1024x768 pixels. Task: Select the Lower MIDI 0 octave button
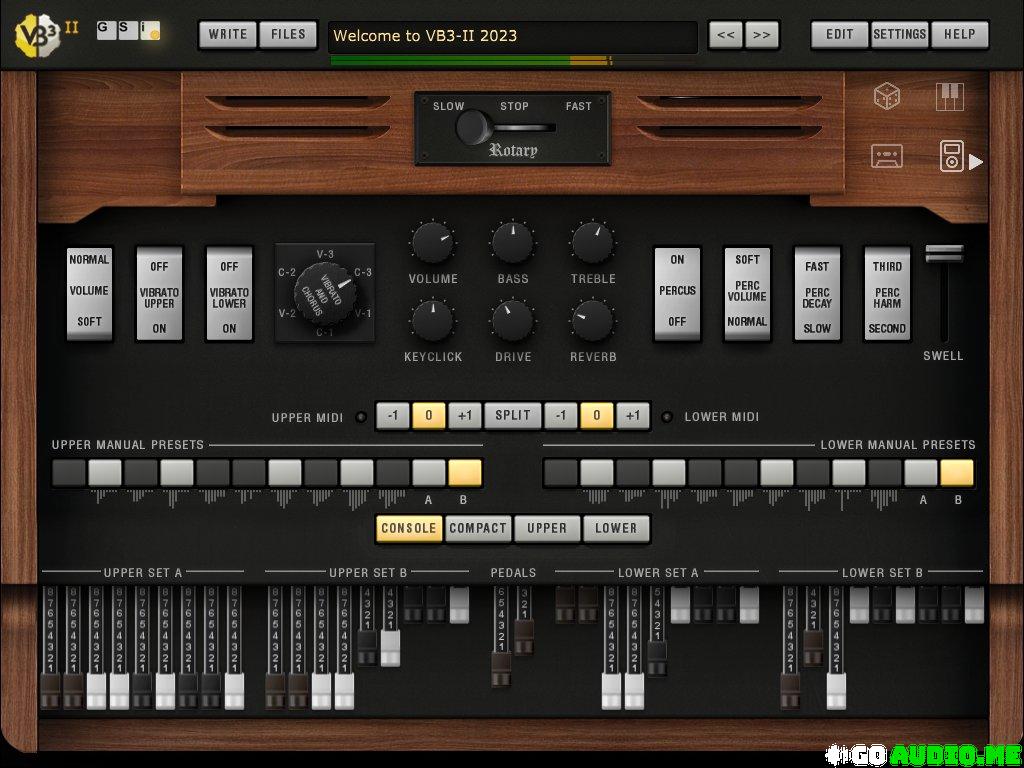tap(596, 416)
